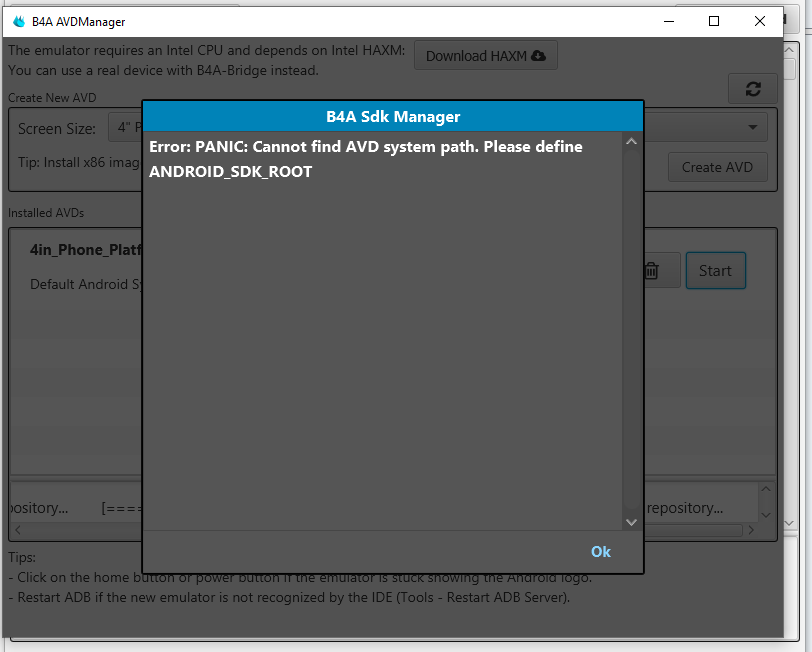The image size is (812, 652).
Task: Dismiss the error dialog with Ok
Action: coord(600,552)
